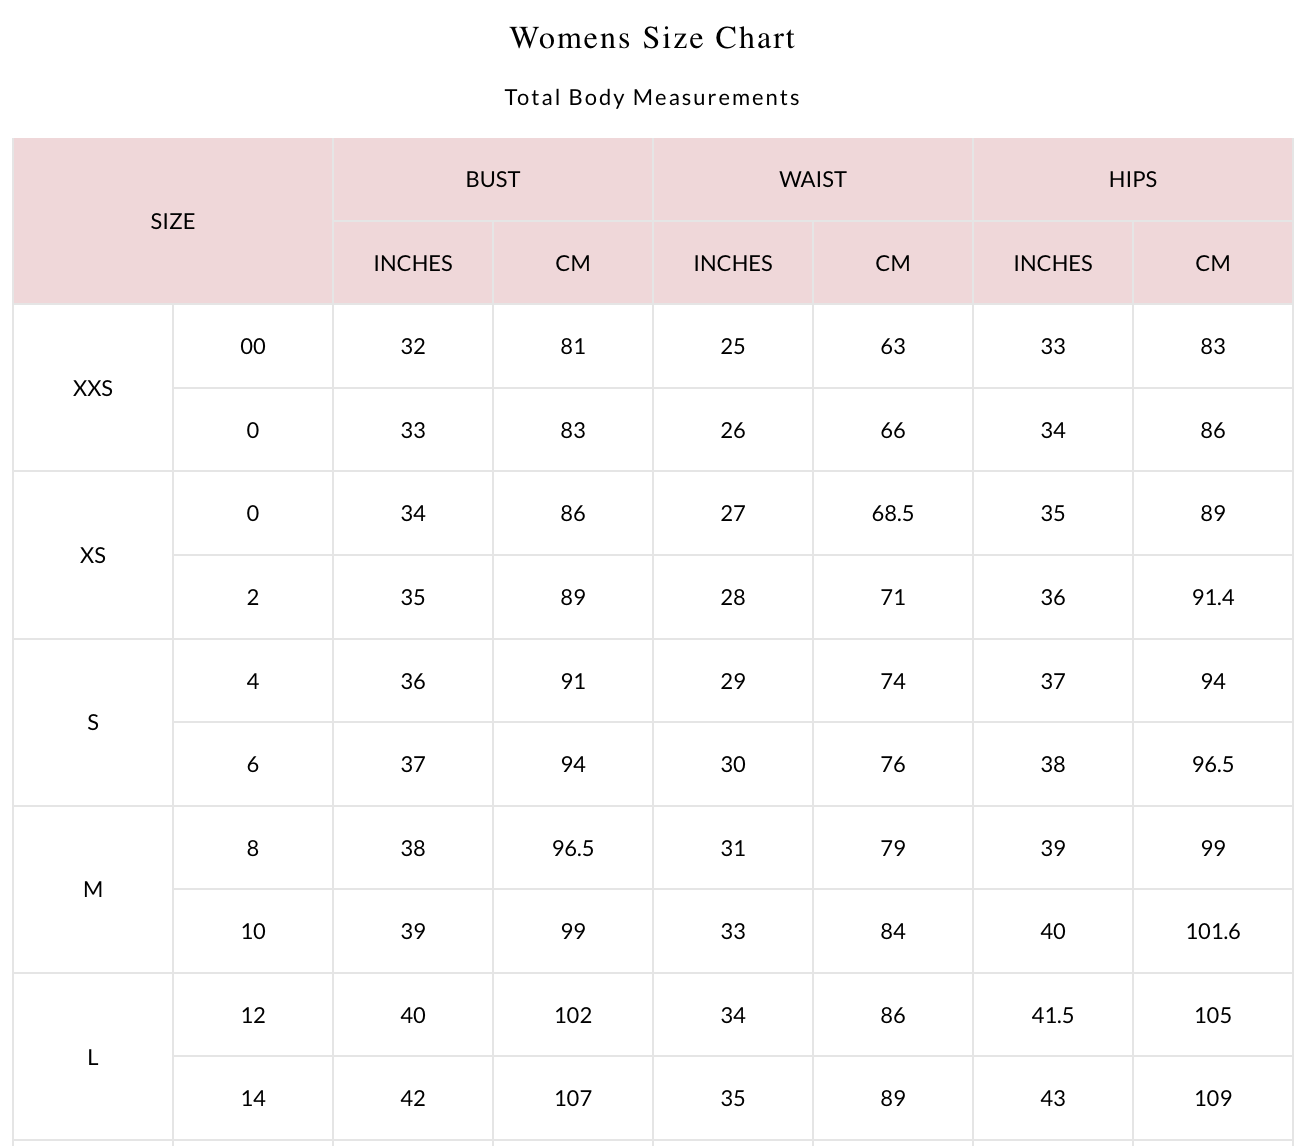Select the CM subheader under WAIST
The image size is (1296, 1146).
[x=893, y=263]
